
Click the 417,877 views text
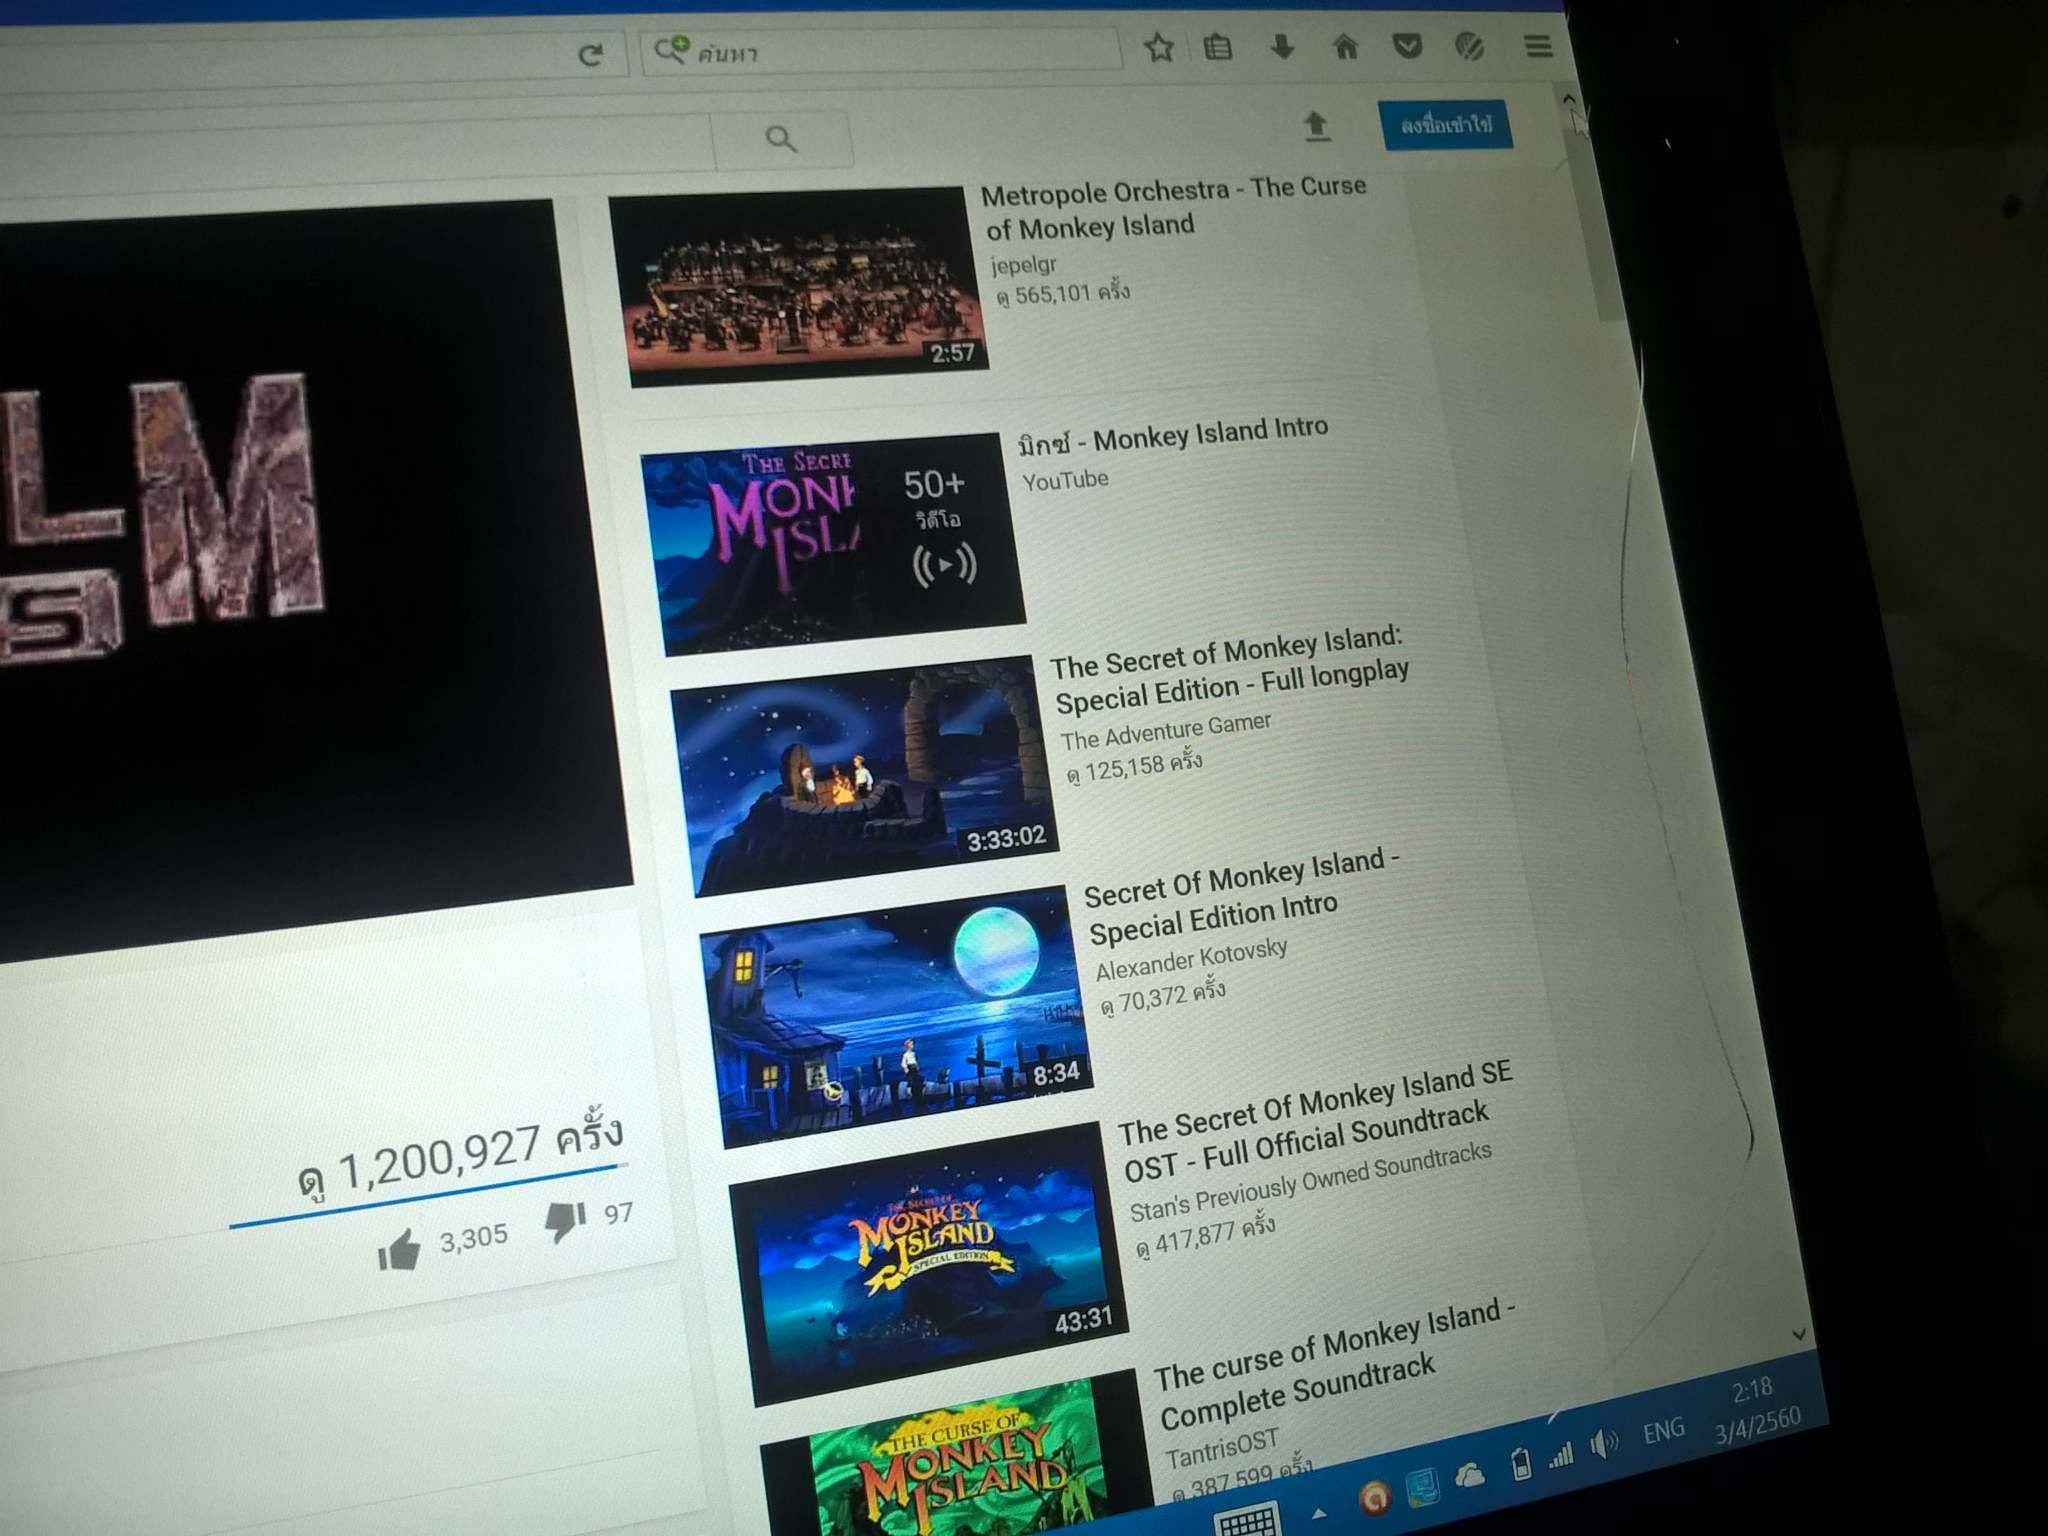pos(1205,1238)
